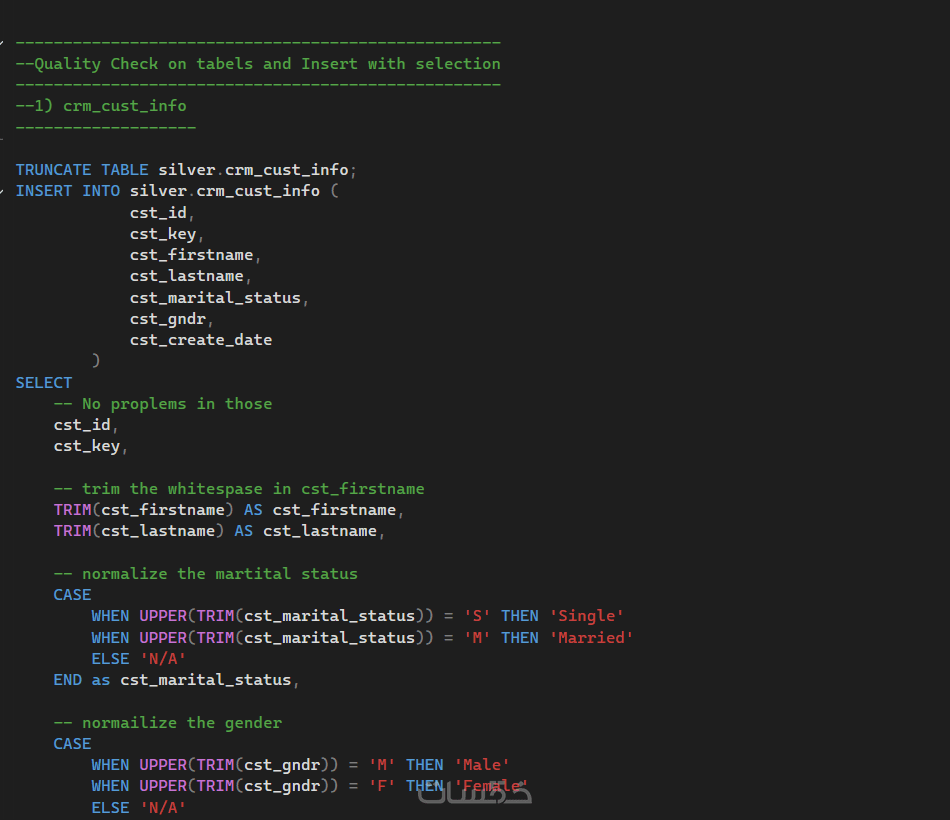The image size is (950, 820).
Task: Select cst_marital_status in the INSERT column list
Action: click(215, 298)
